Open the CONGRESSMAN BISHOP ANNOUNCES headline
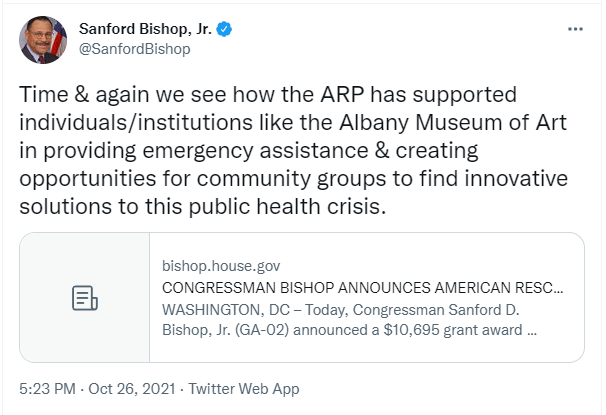 pos(362,287)
